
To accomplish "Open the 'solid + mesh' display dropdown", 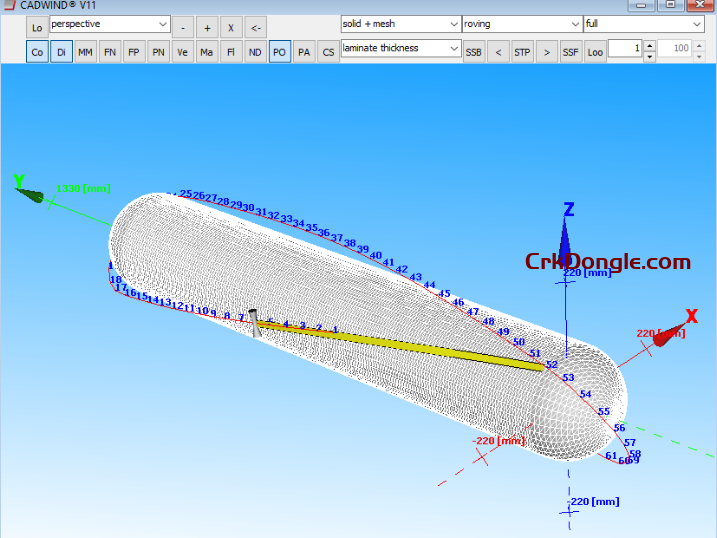I will (399, 24).
